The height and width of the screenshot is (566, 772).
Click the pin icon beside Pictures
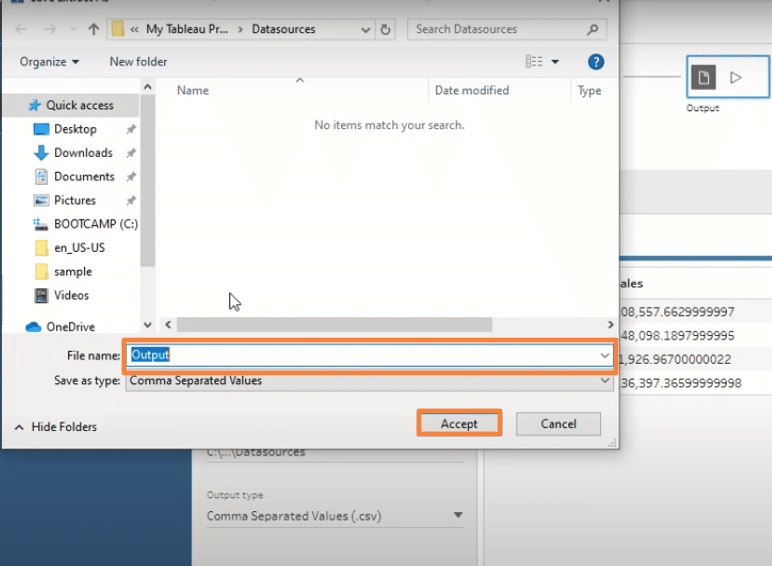(x=130, y=200)
